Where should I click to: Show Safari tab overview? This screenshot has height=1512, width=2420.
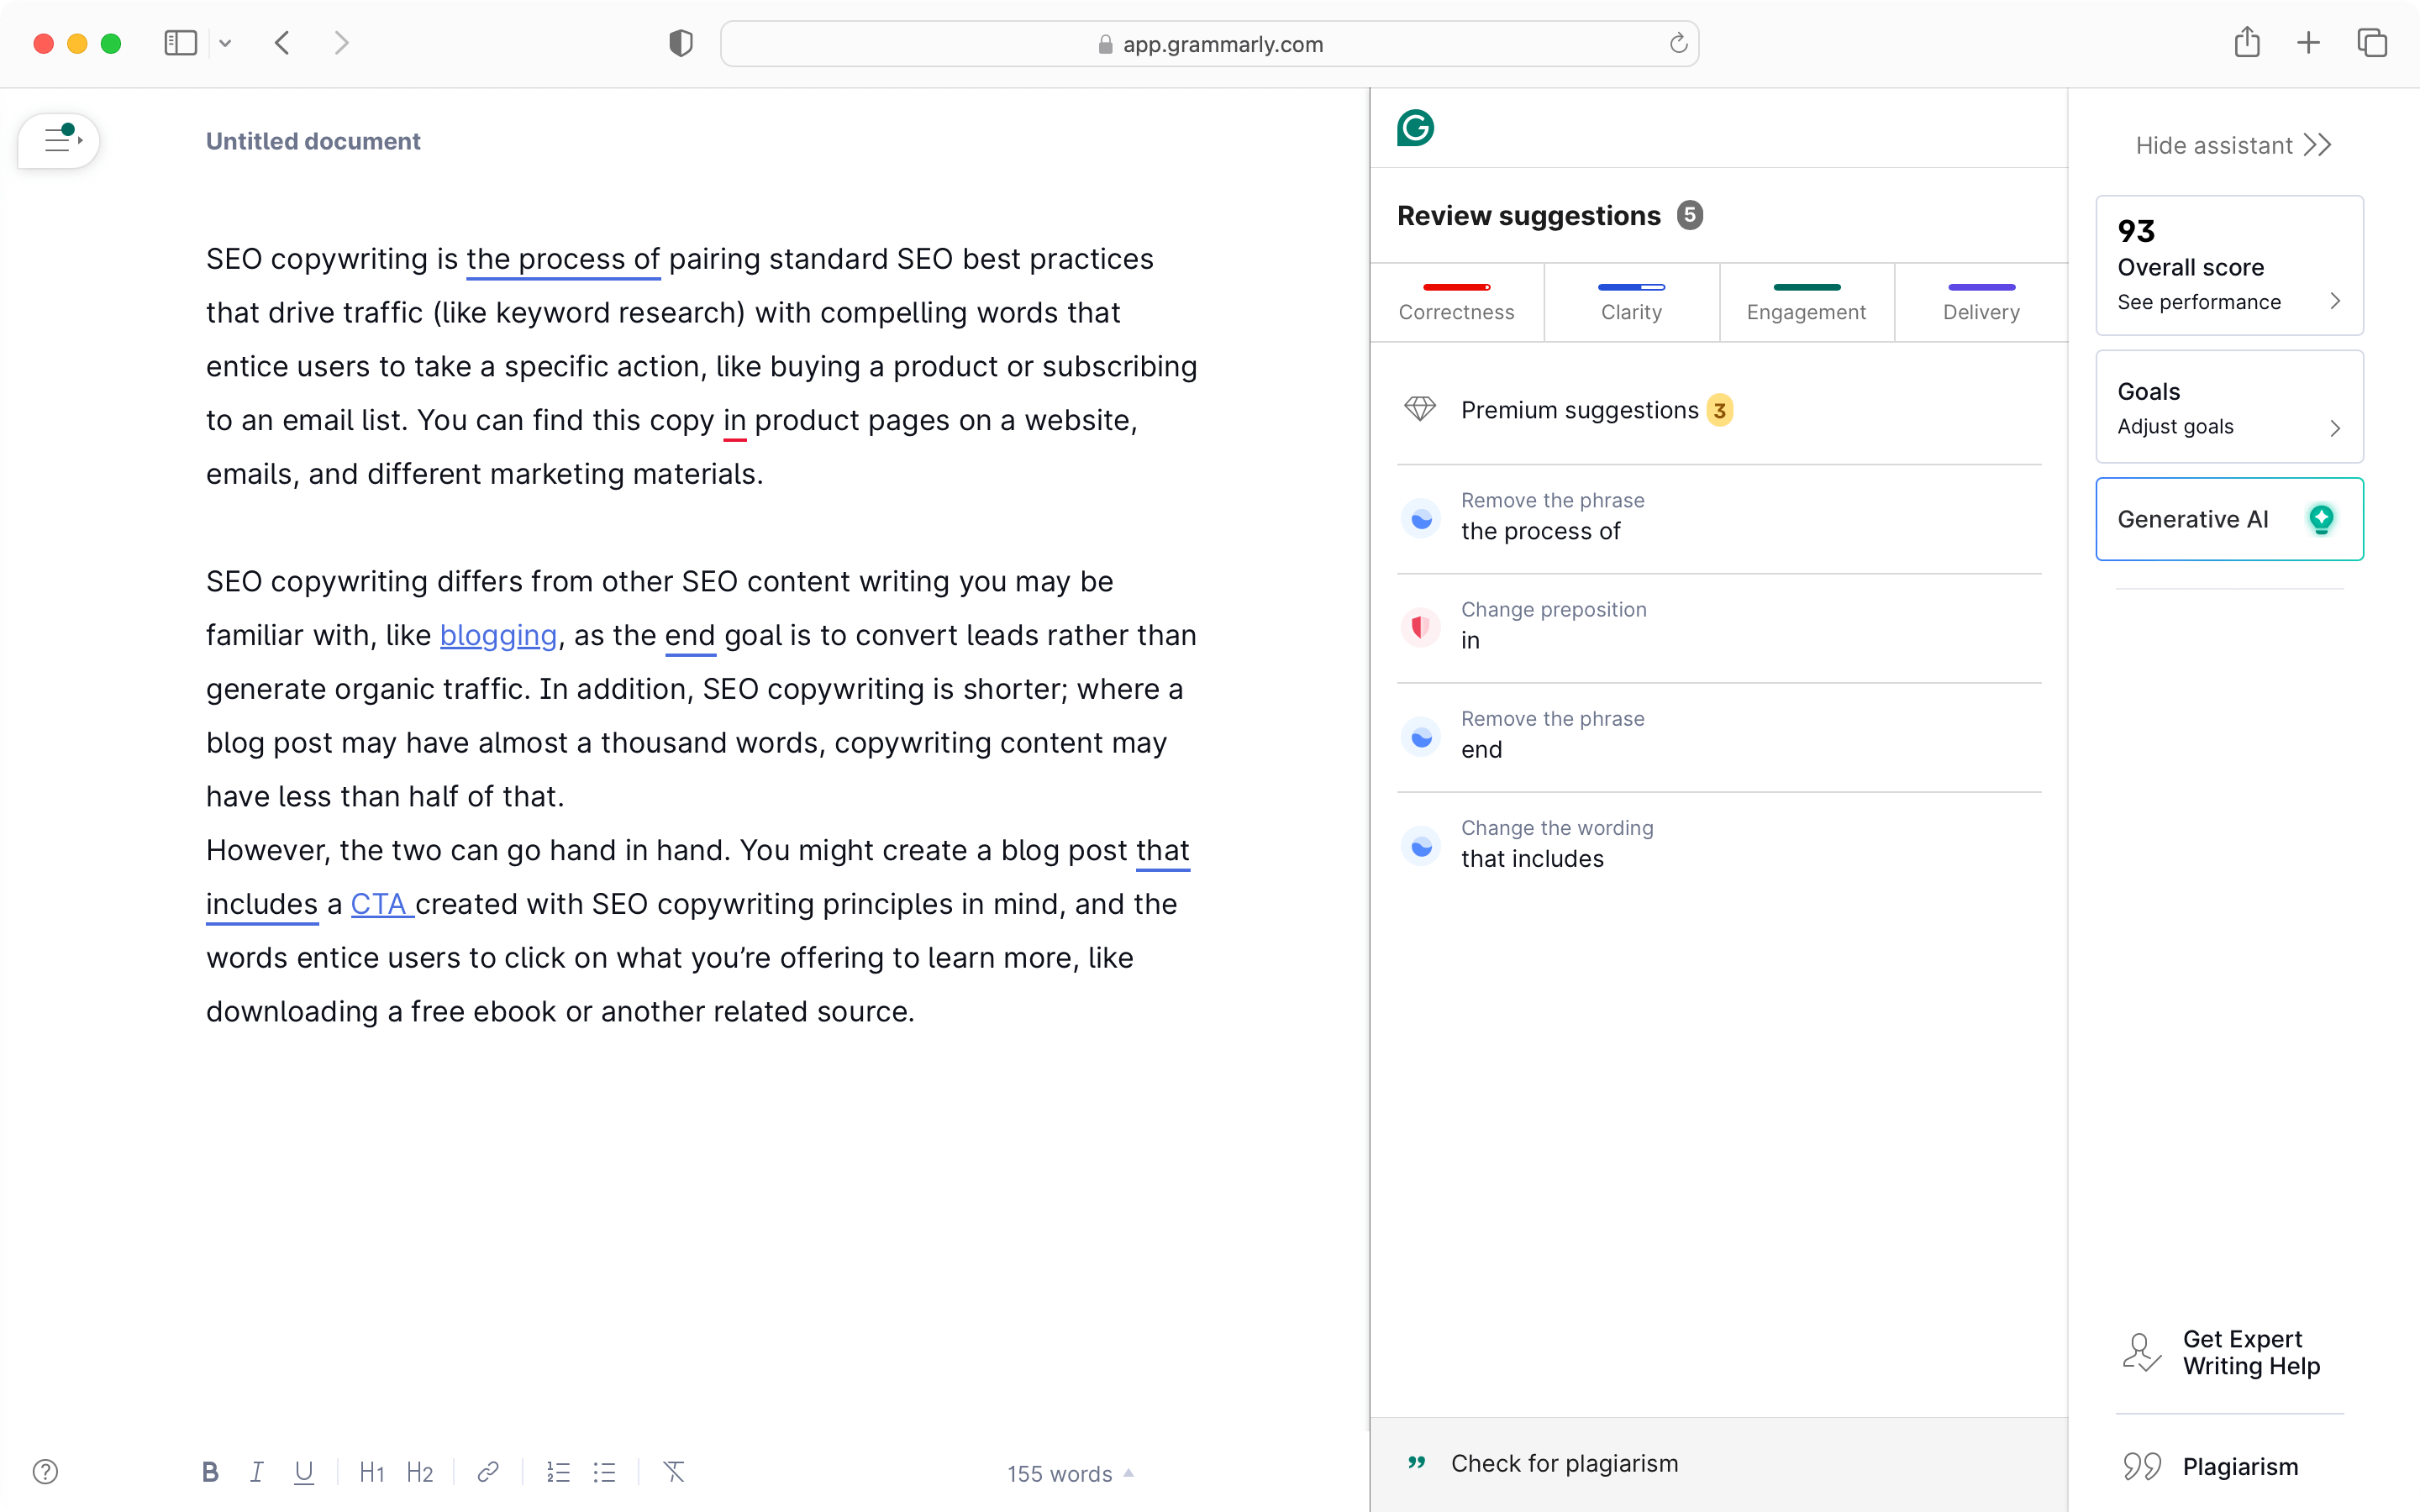tap(2372, 43)
